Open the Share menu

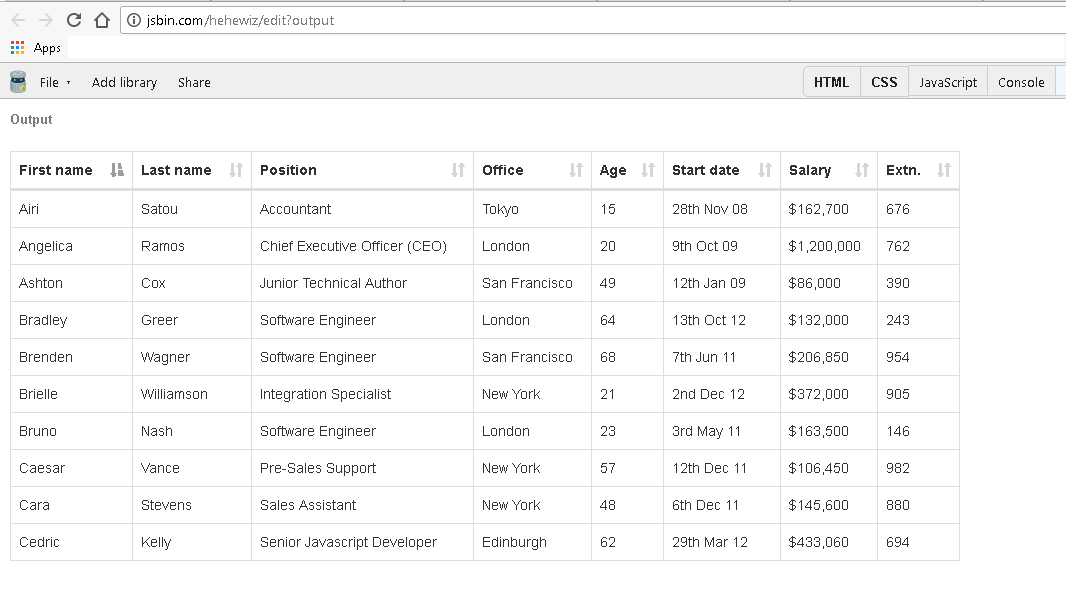194,82
